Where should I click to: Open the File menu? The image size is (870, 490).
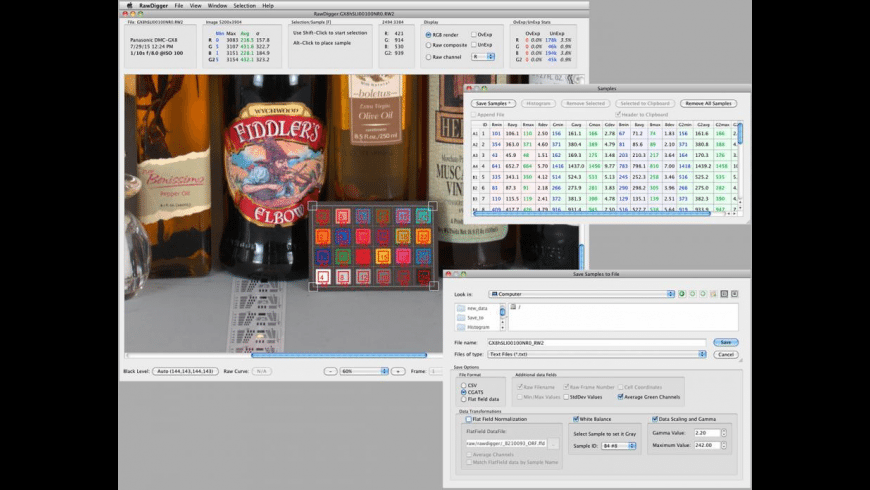click(179, 6)
